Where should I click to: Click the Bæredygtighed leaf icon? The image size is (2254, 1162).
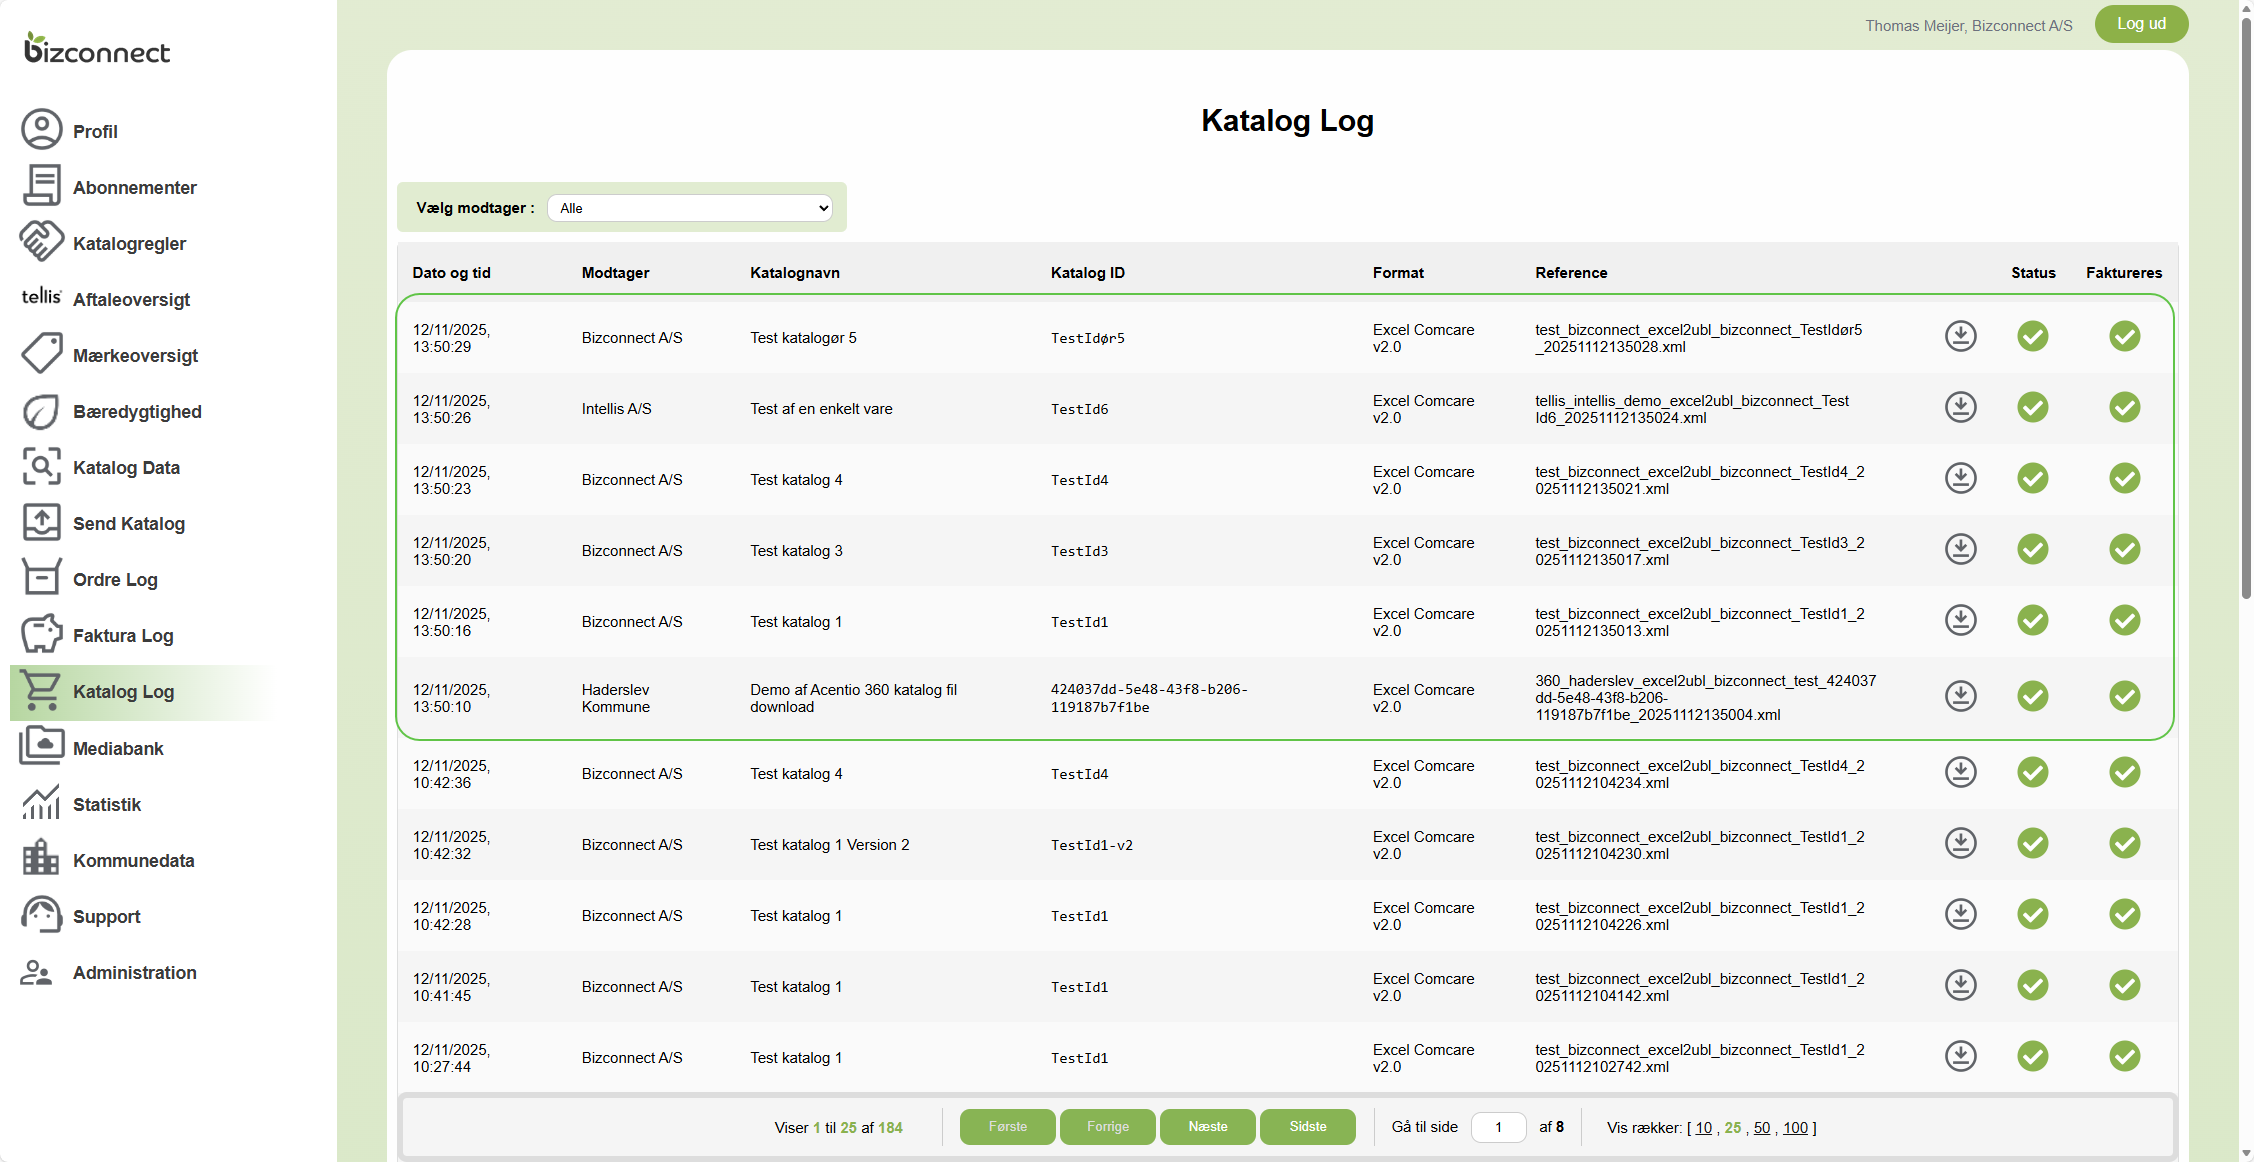(x=41, y=411)
